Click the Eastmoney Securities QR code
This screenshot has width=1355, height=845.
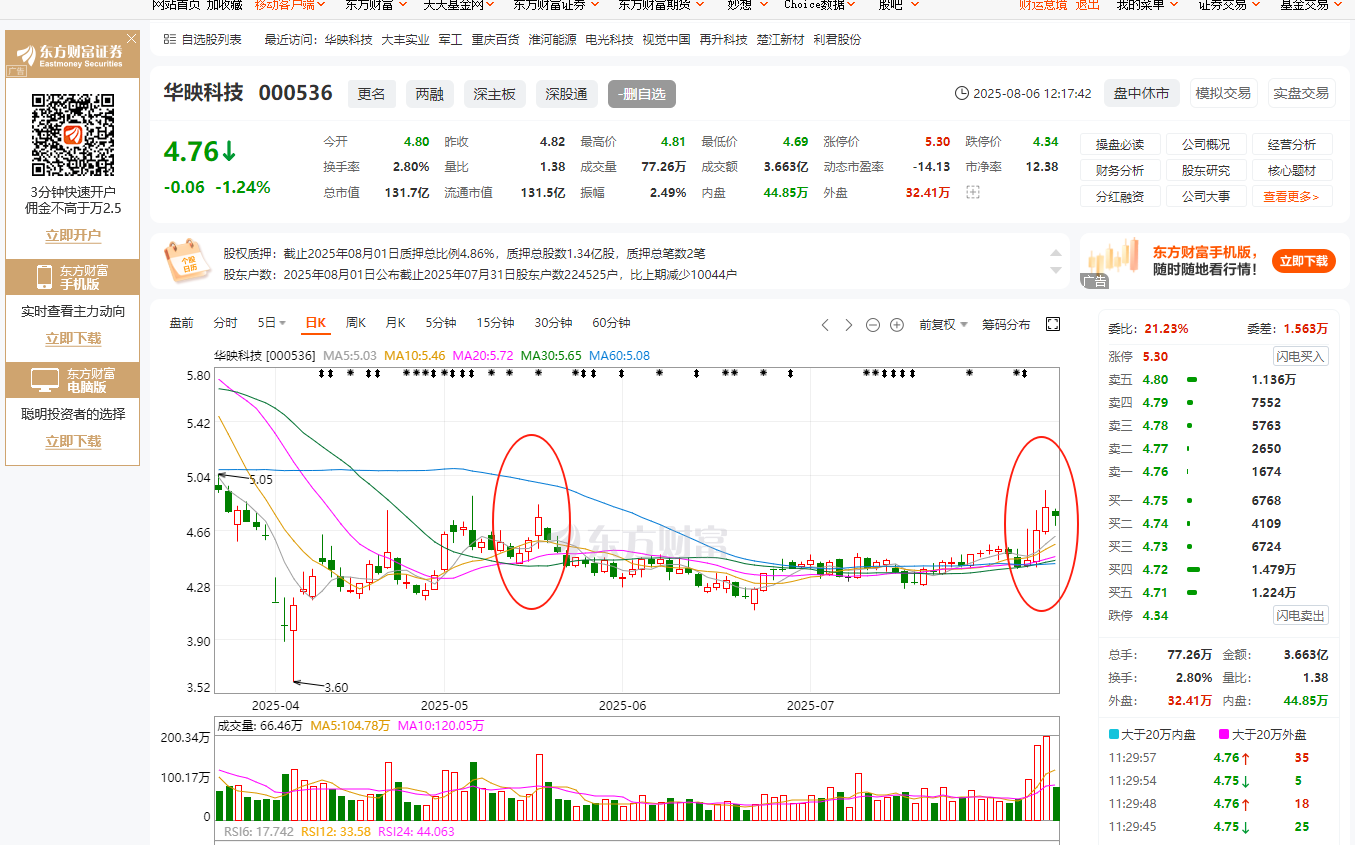(73, 134)
